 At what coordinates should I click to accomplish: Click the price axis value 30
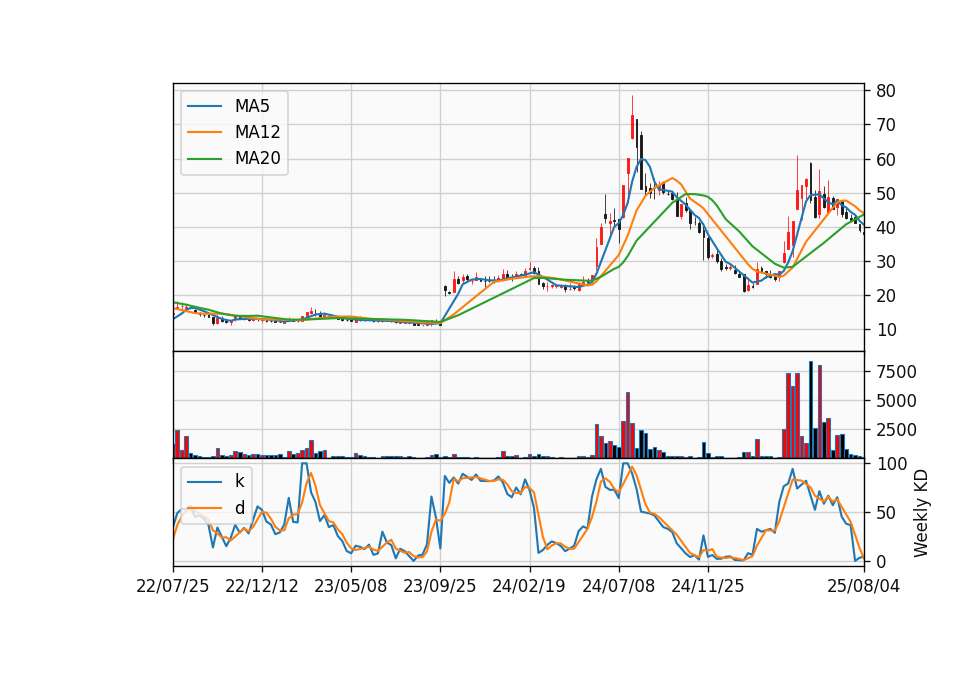(x=886, y=262)
